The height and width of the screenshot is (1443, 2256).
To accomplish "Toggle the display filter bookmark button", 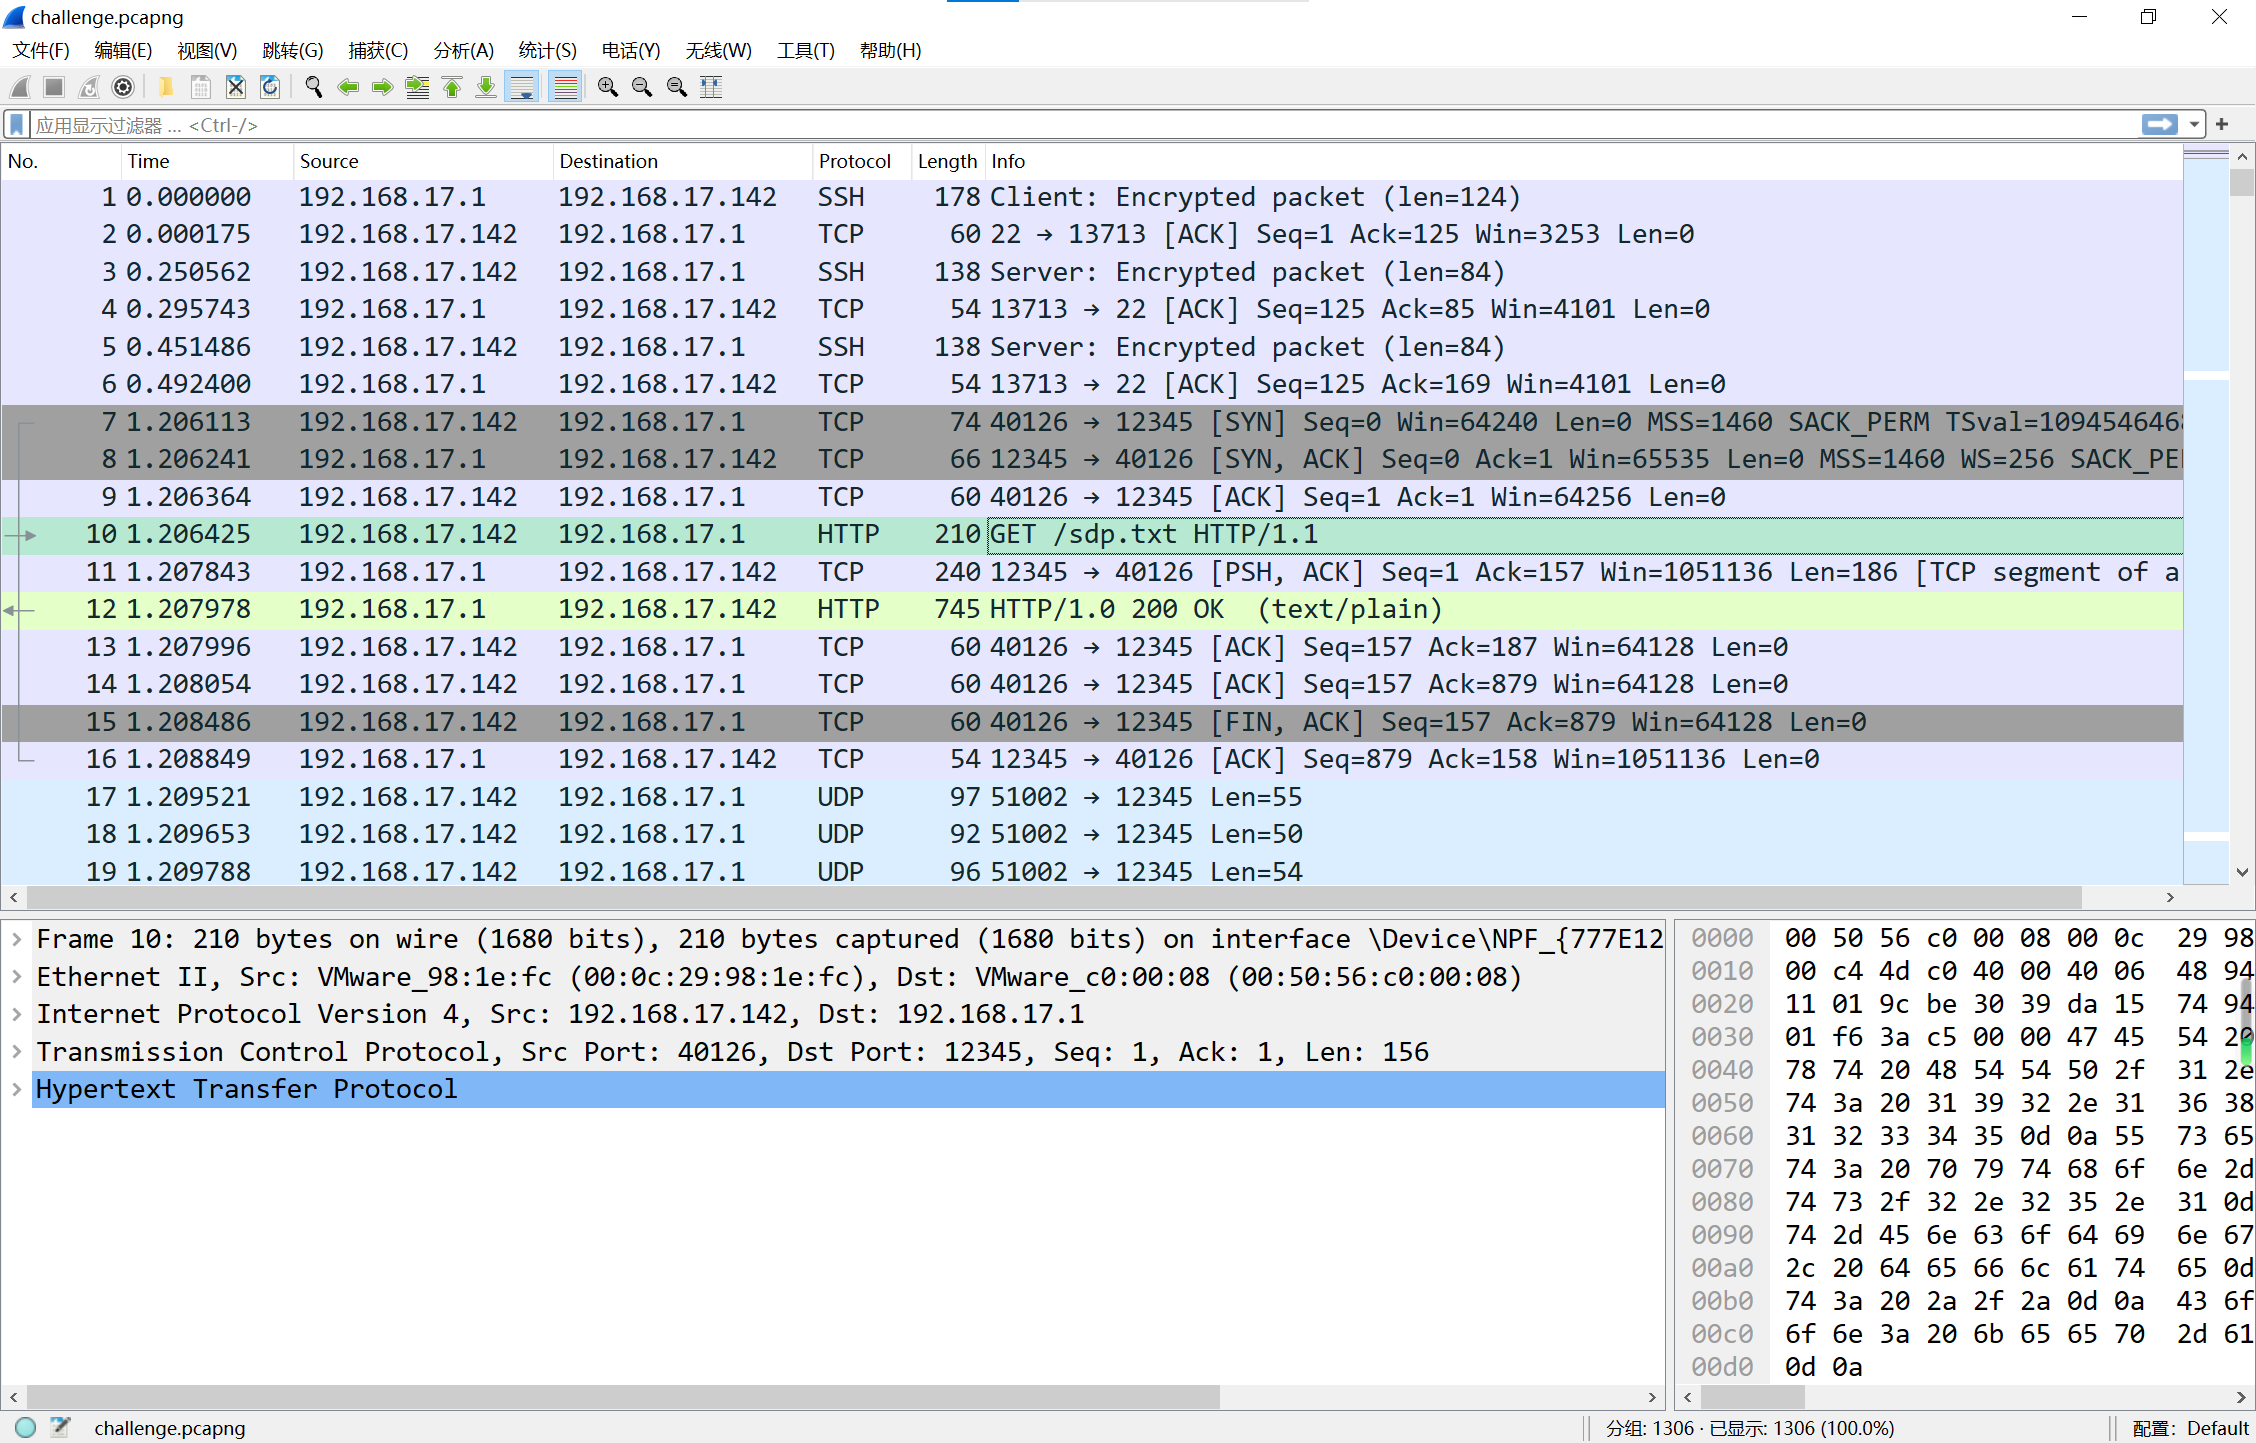I will coord(17,125).
